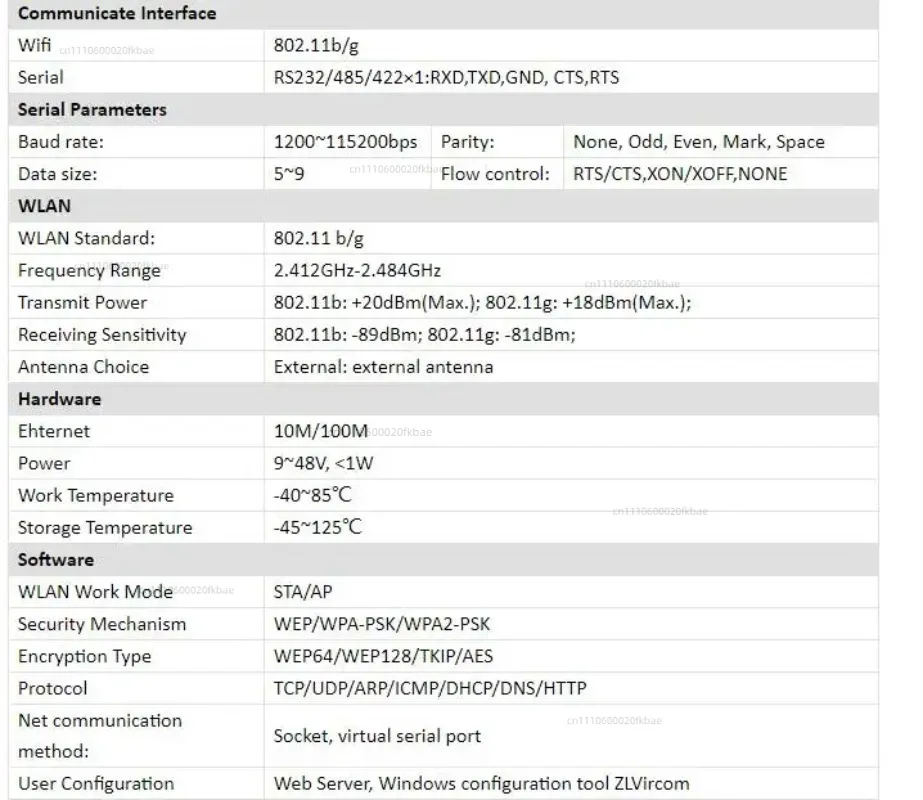Click the 'Hardware' section header
923x800 pixels.
coord(59,399)
